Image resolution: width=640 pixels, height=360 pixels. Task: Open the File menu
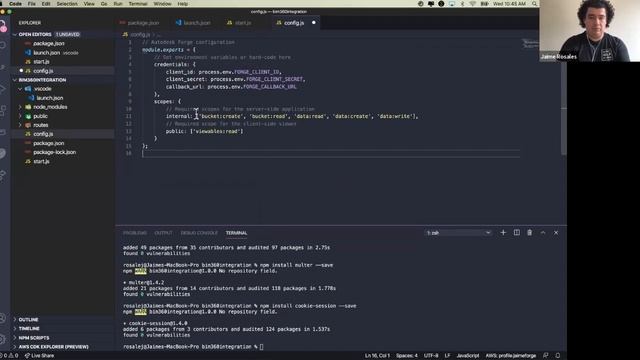point(31,4)
